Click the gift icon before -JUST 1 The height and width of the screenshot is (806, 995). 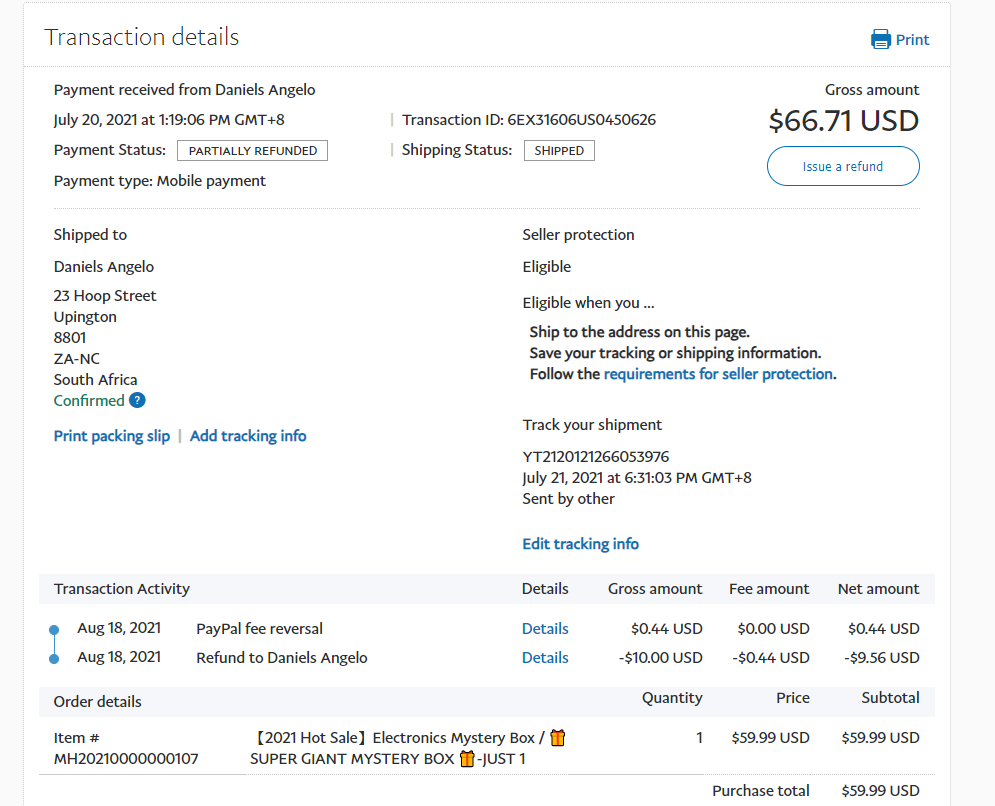tap(466, 759)
